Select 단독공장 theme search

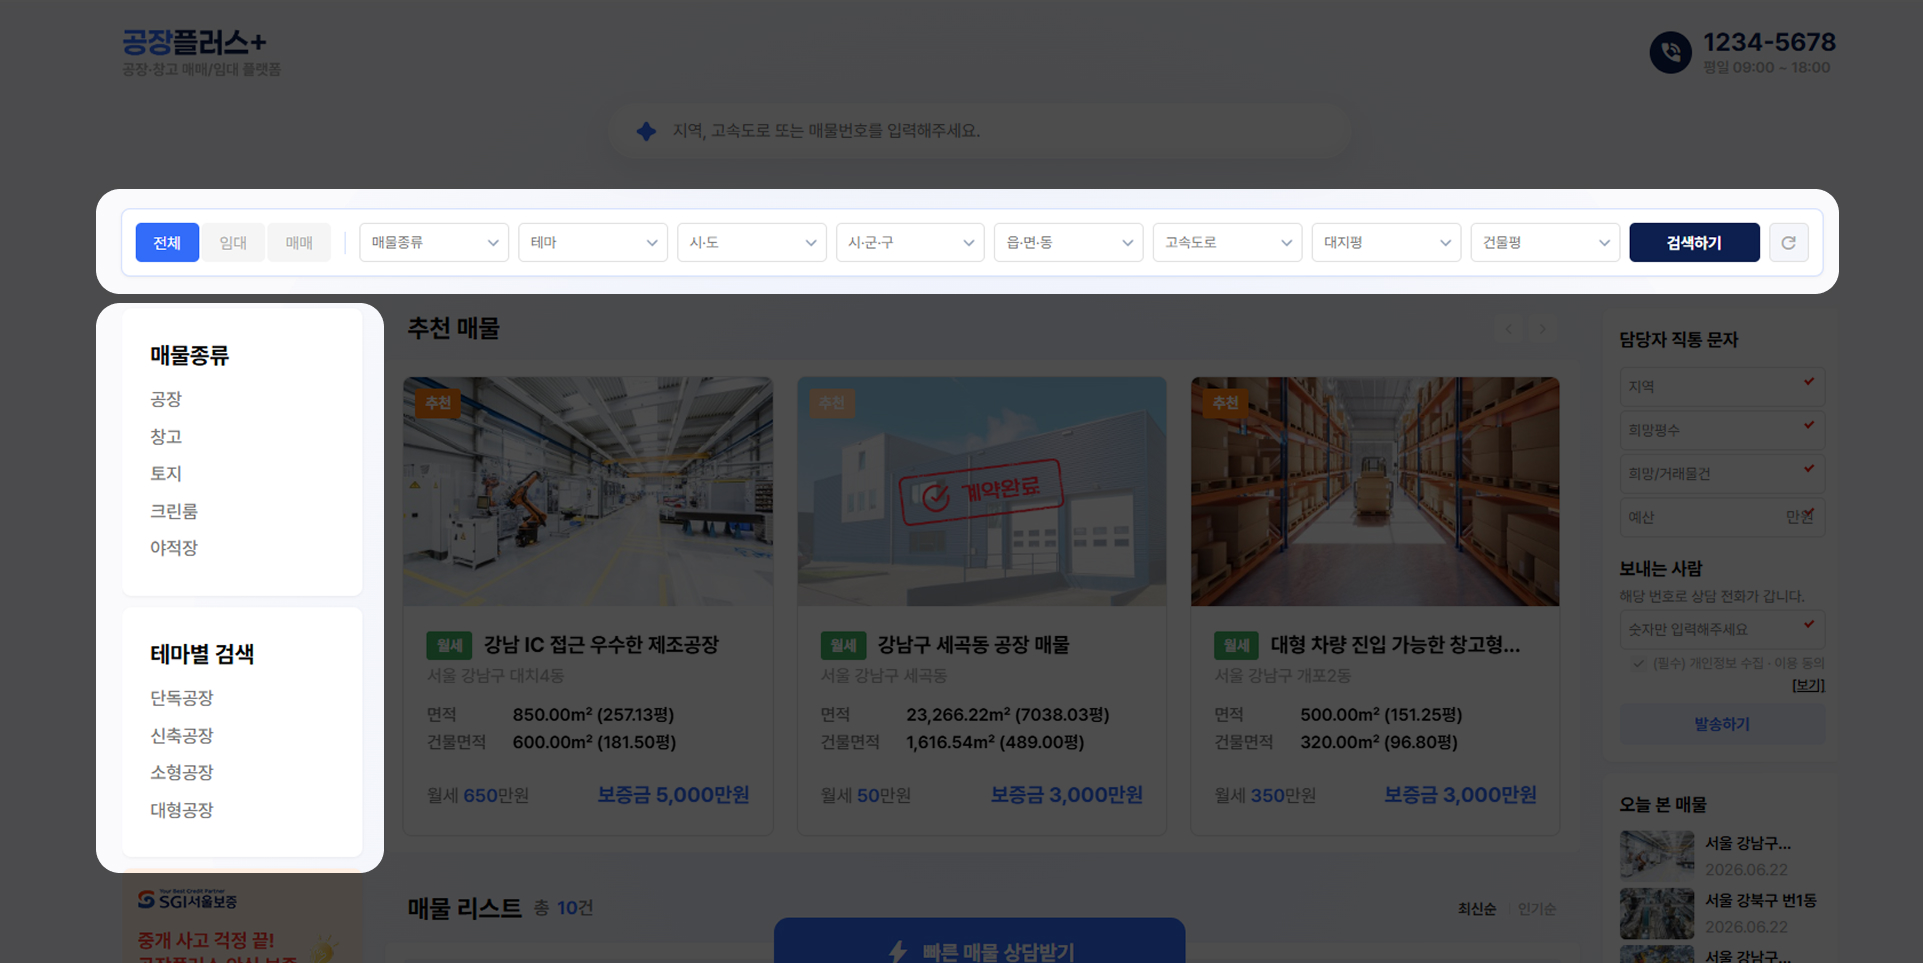(x=182, y=698)
